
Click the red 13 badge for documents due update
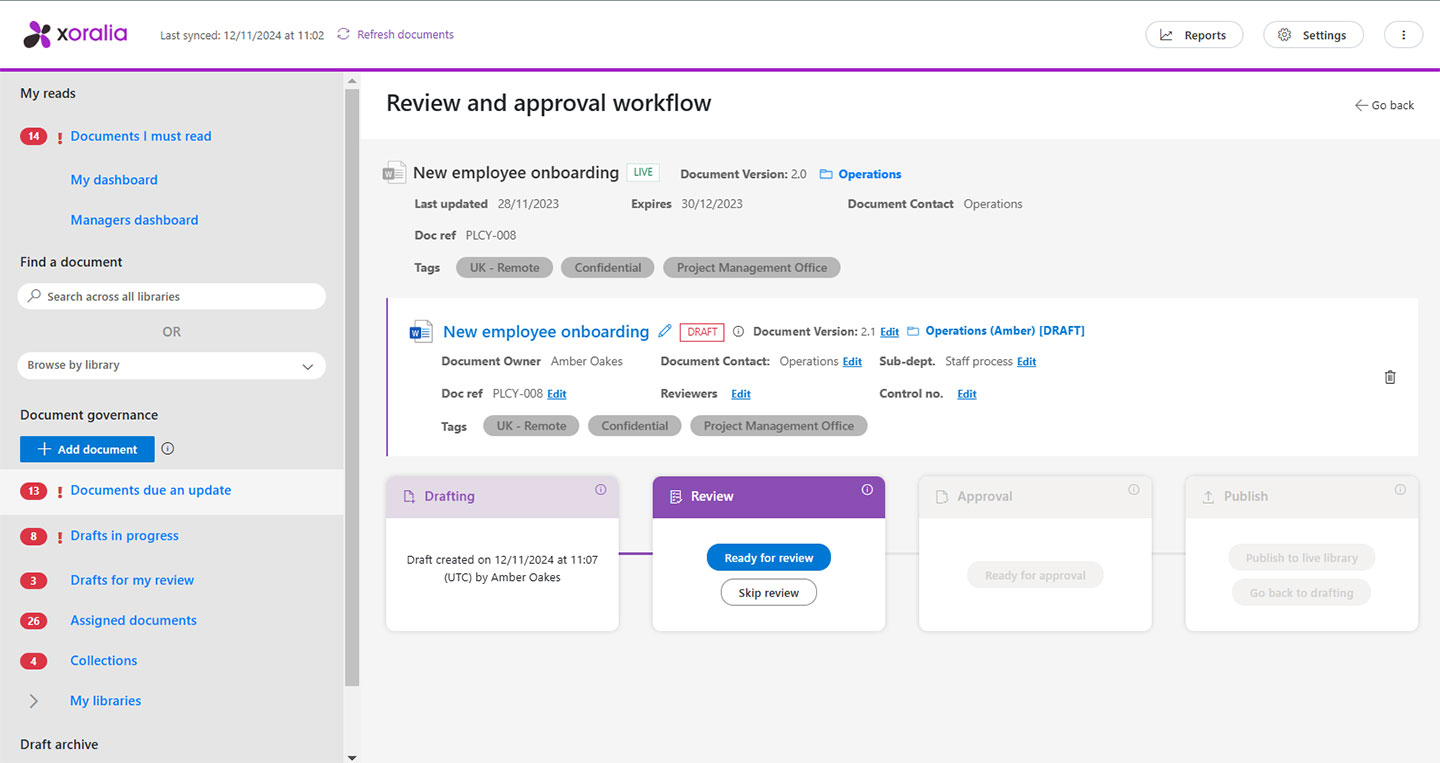click(34, 491)
